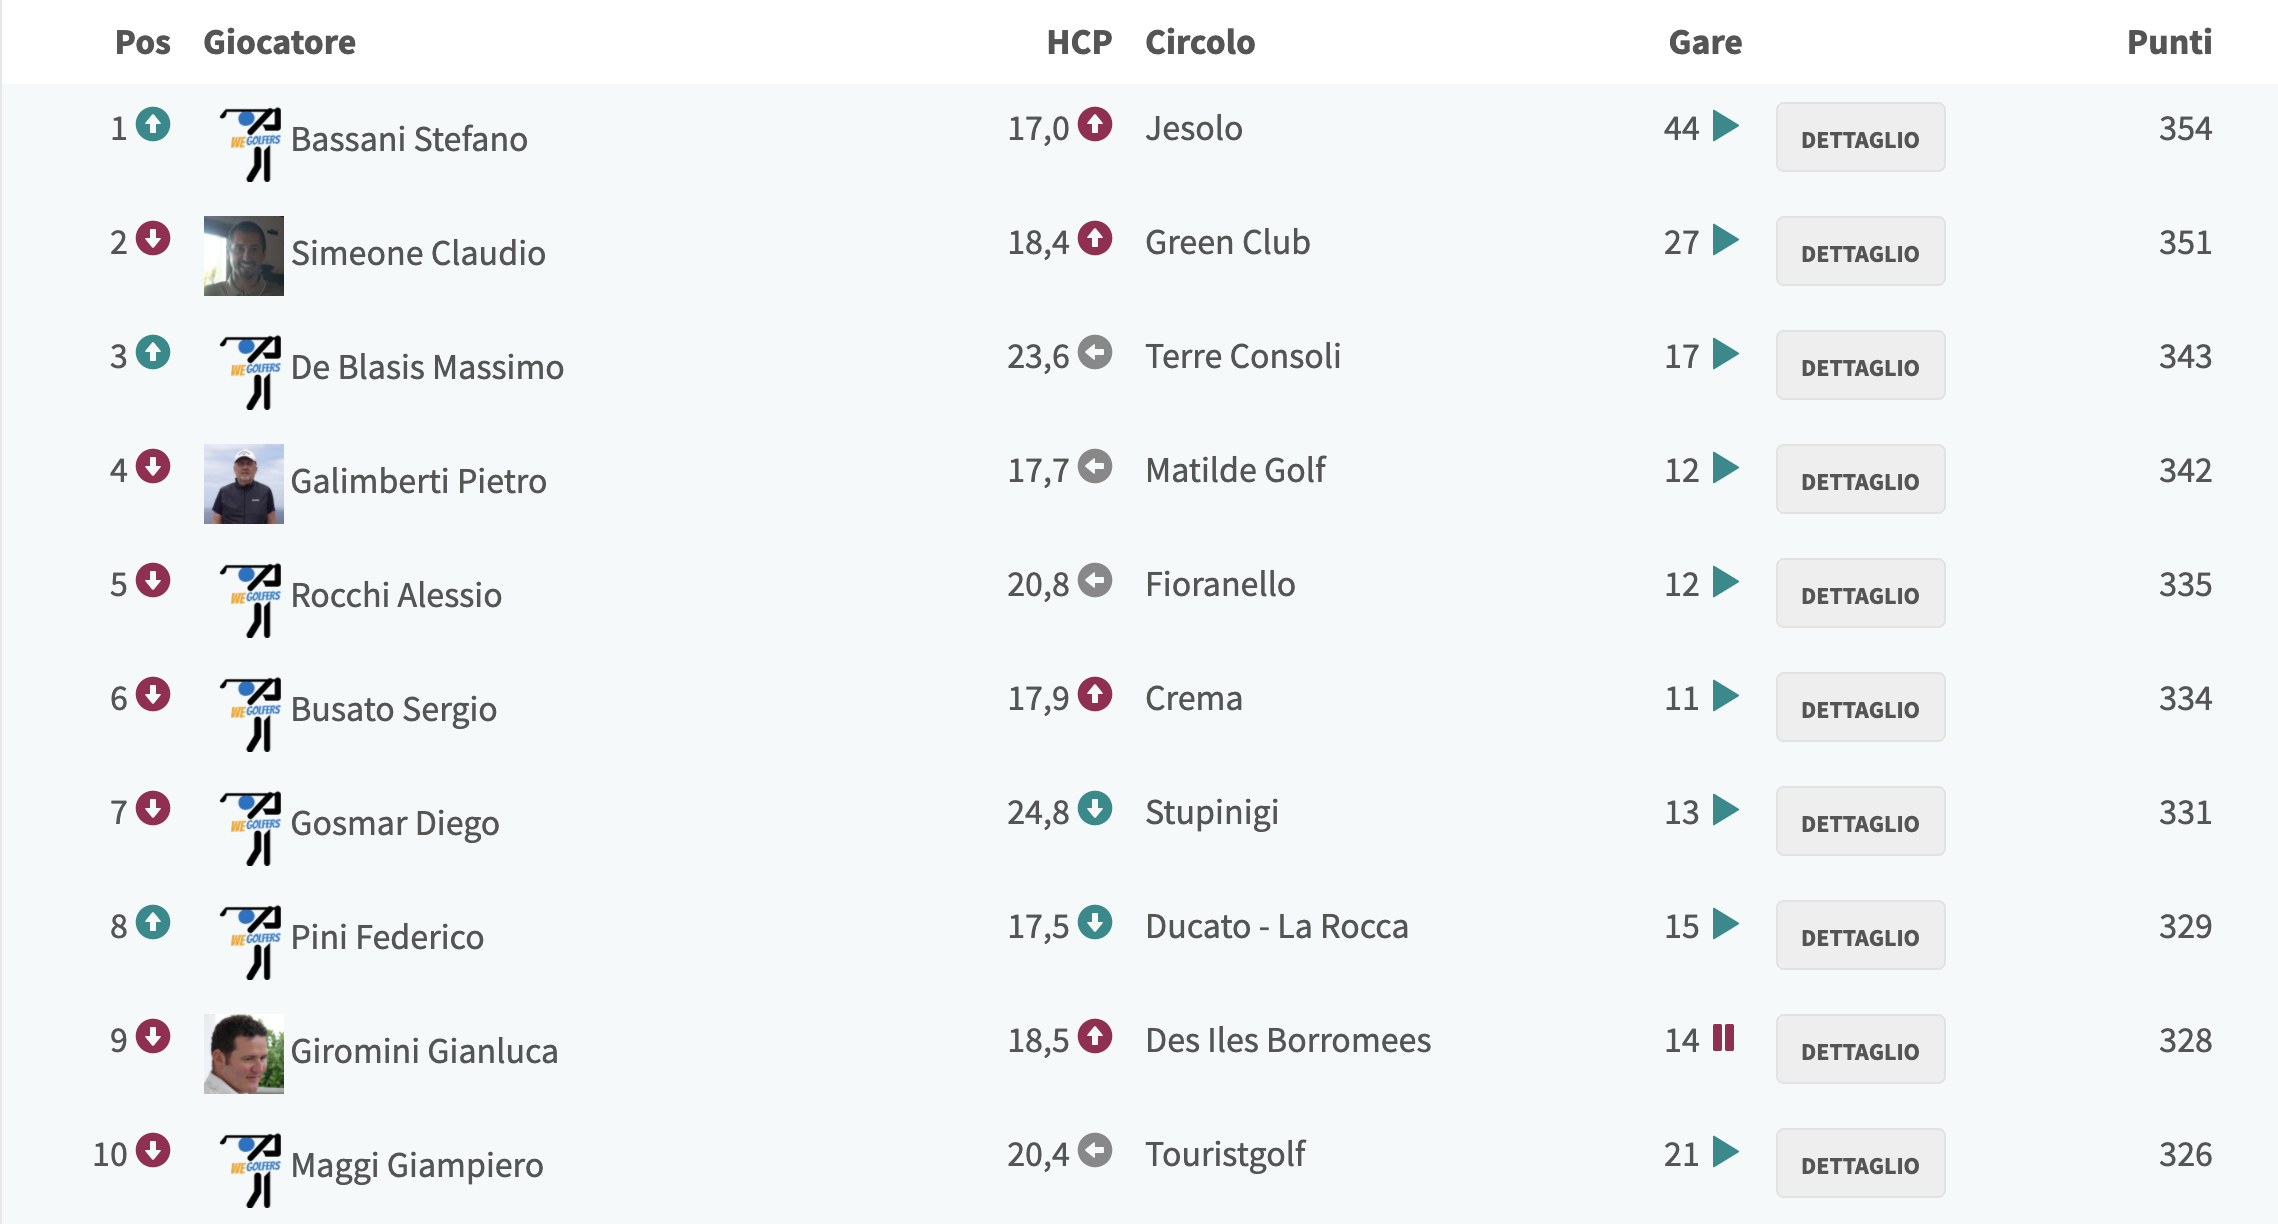2278x1224 pixels.
Task: Open DETTAGLIO for Rocchi Alessio
Action: [1860, 594]
